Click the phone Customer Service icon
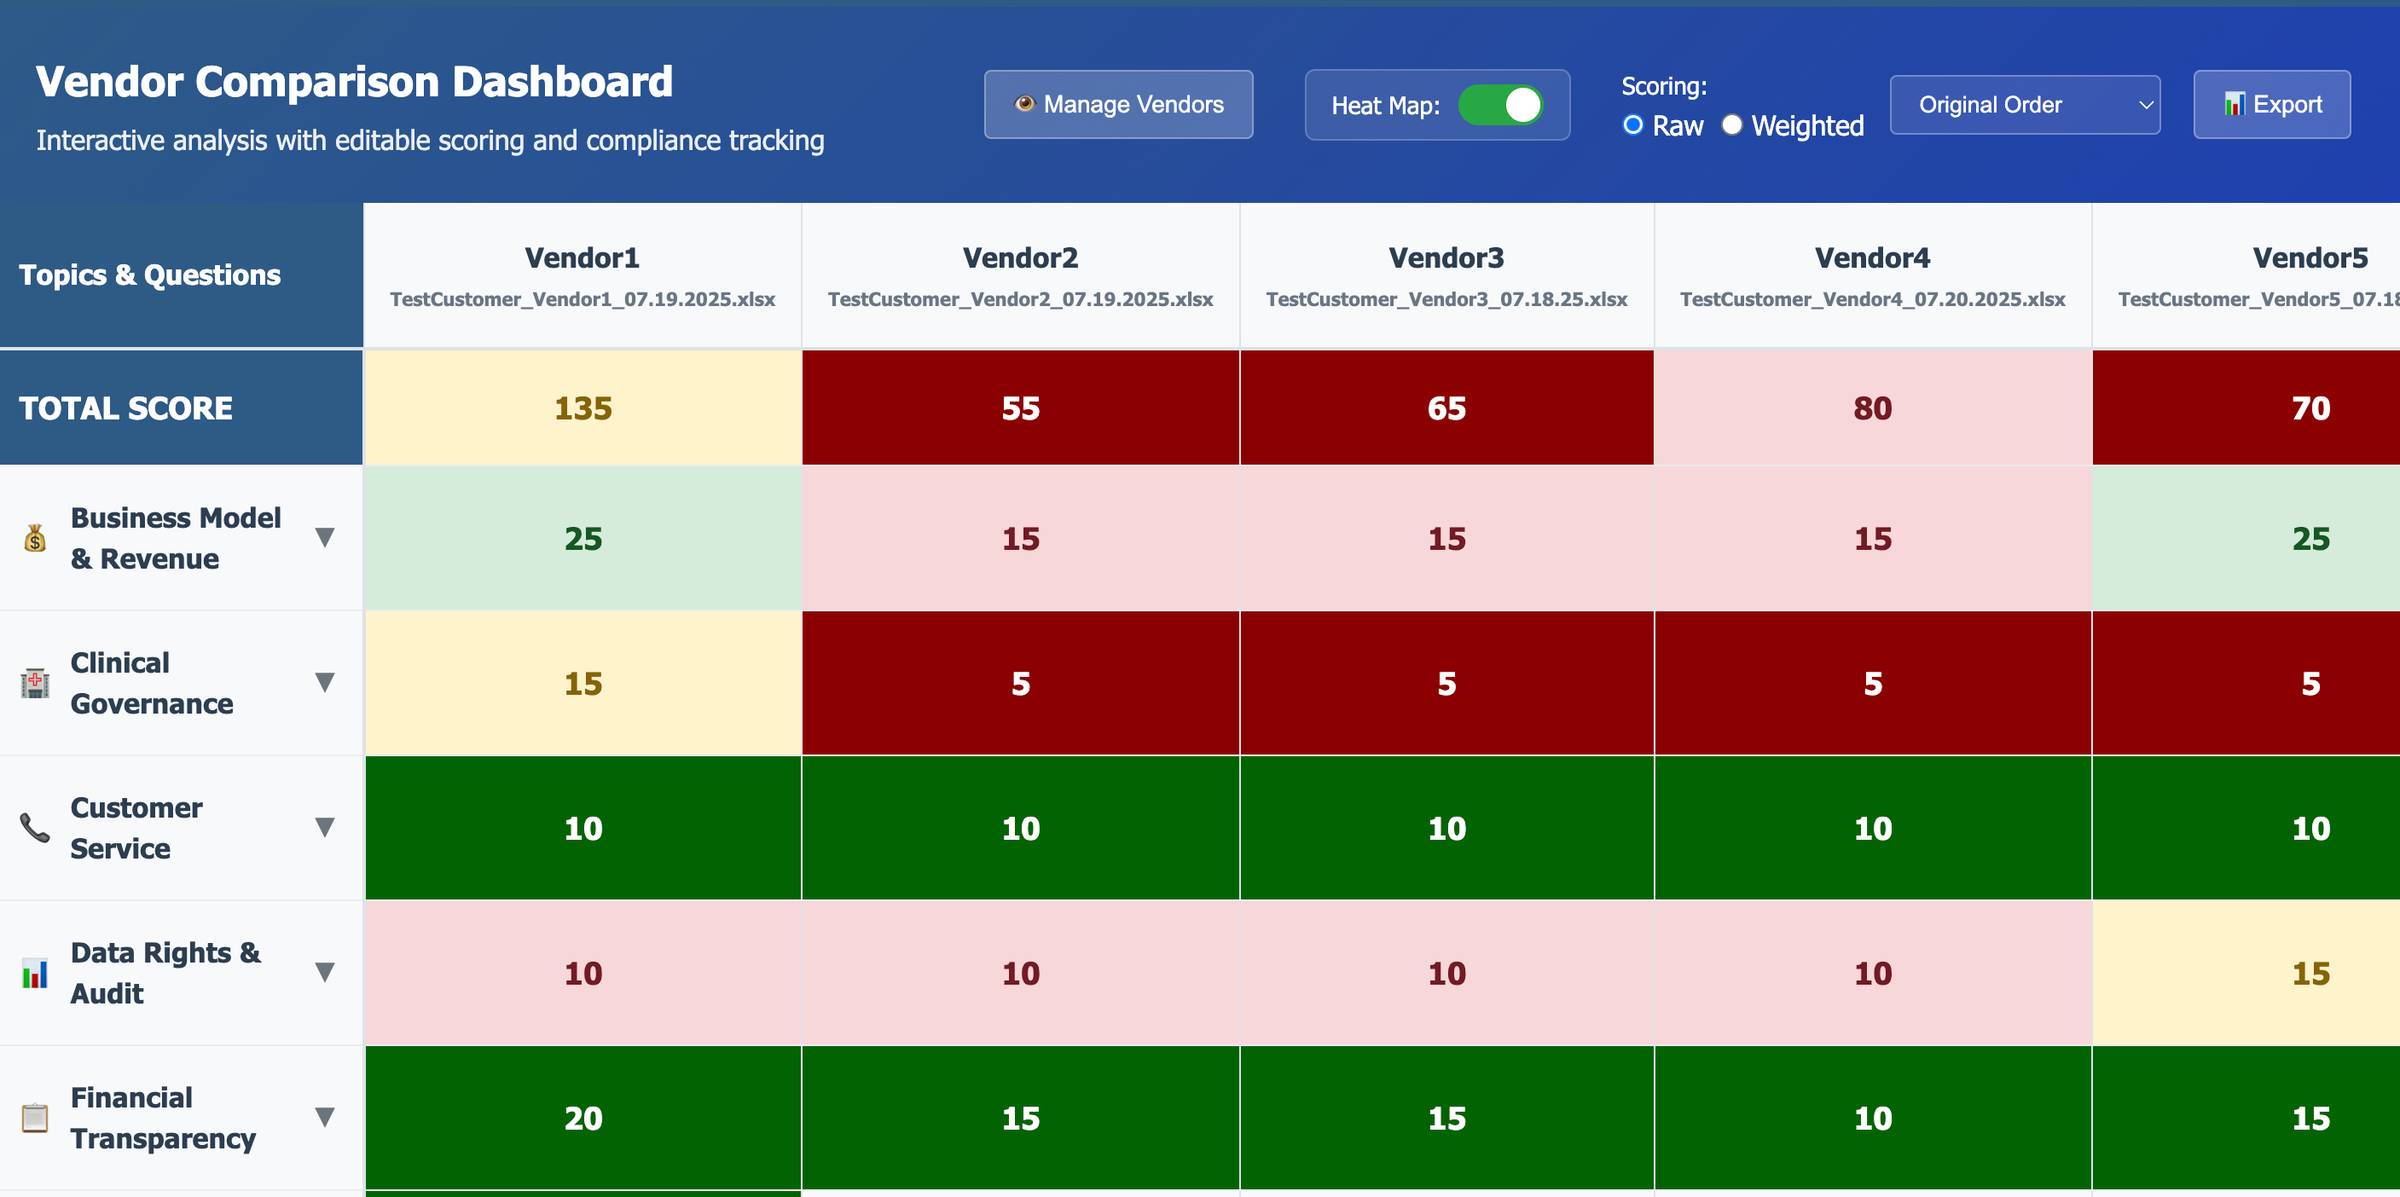The height and width of the screenshot is (1197, 2400). (35, 828)
